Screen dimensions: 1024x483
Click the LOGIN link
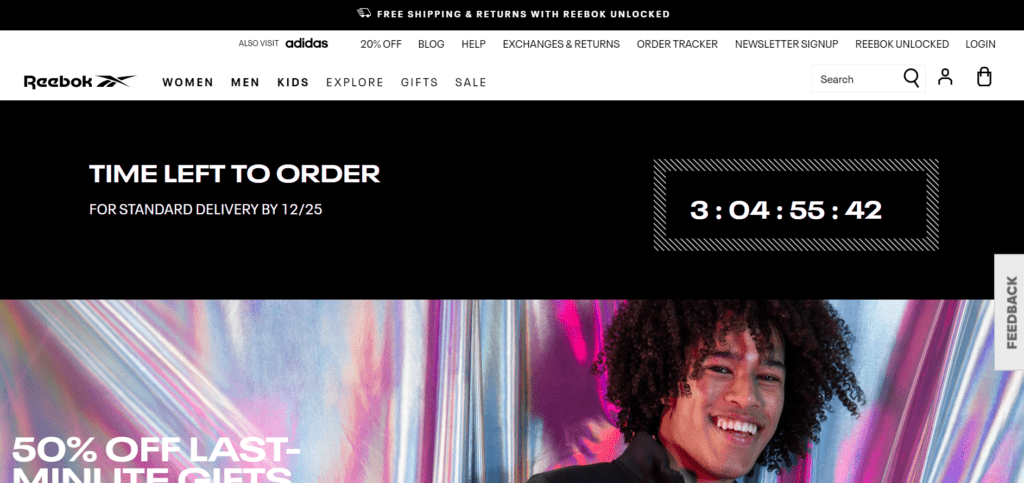(x=980, y=44)
